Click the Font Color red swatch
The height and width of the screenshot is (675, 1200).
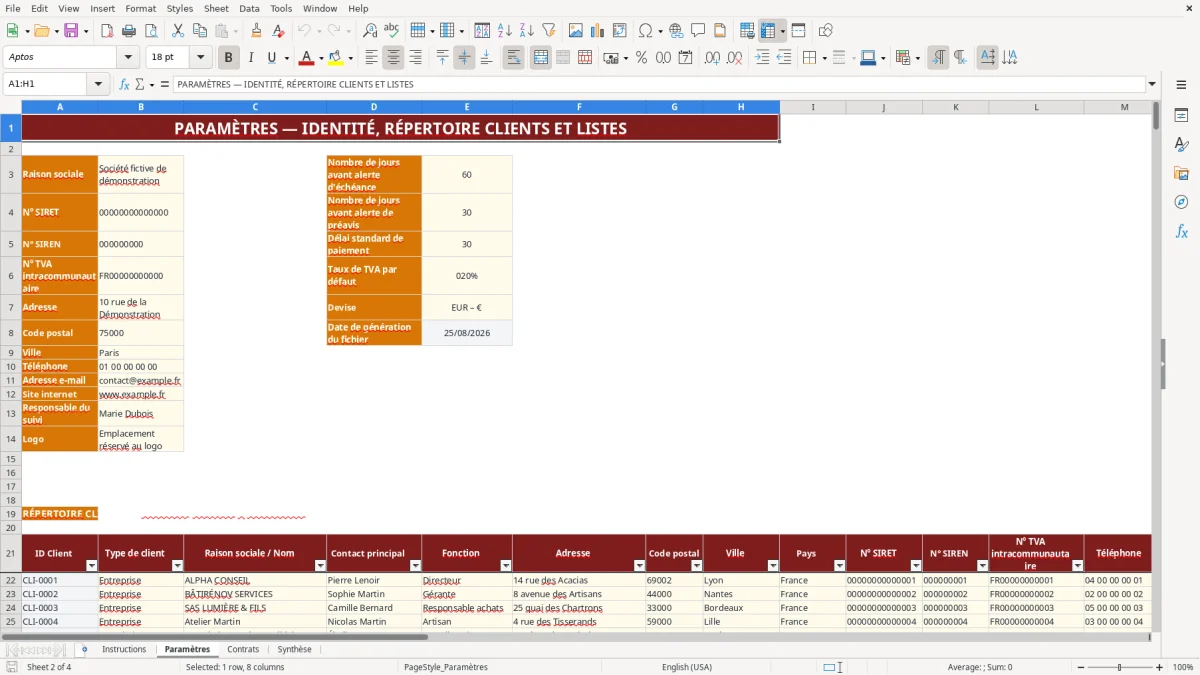coord(306,58)
